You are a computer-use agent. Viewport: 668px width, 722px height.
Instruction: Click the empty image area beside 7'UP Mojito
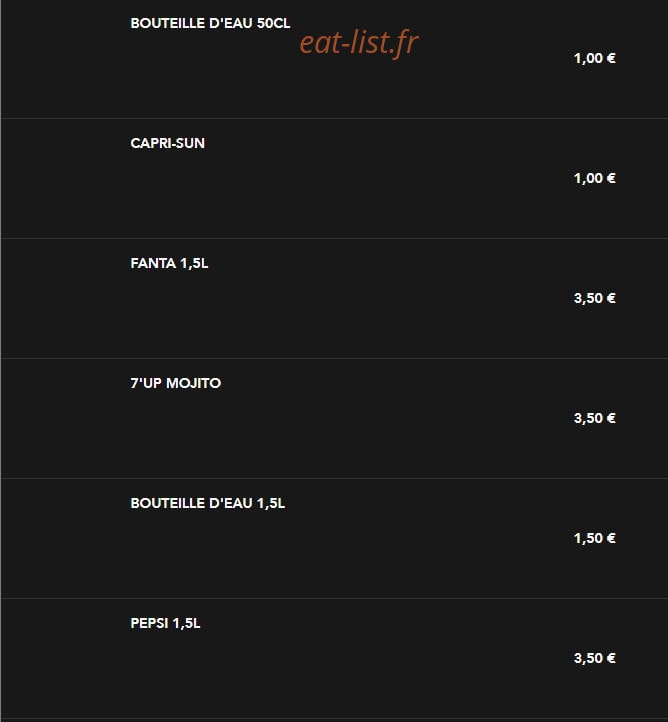(x=64, y=419)
